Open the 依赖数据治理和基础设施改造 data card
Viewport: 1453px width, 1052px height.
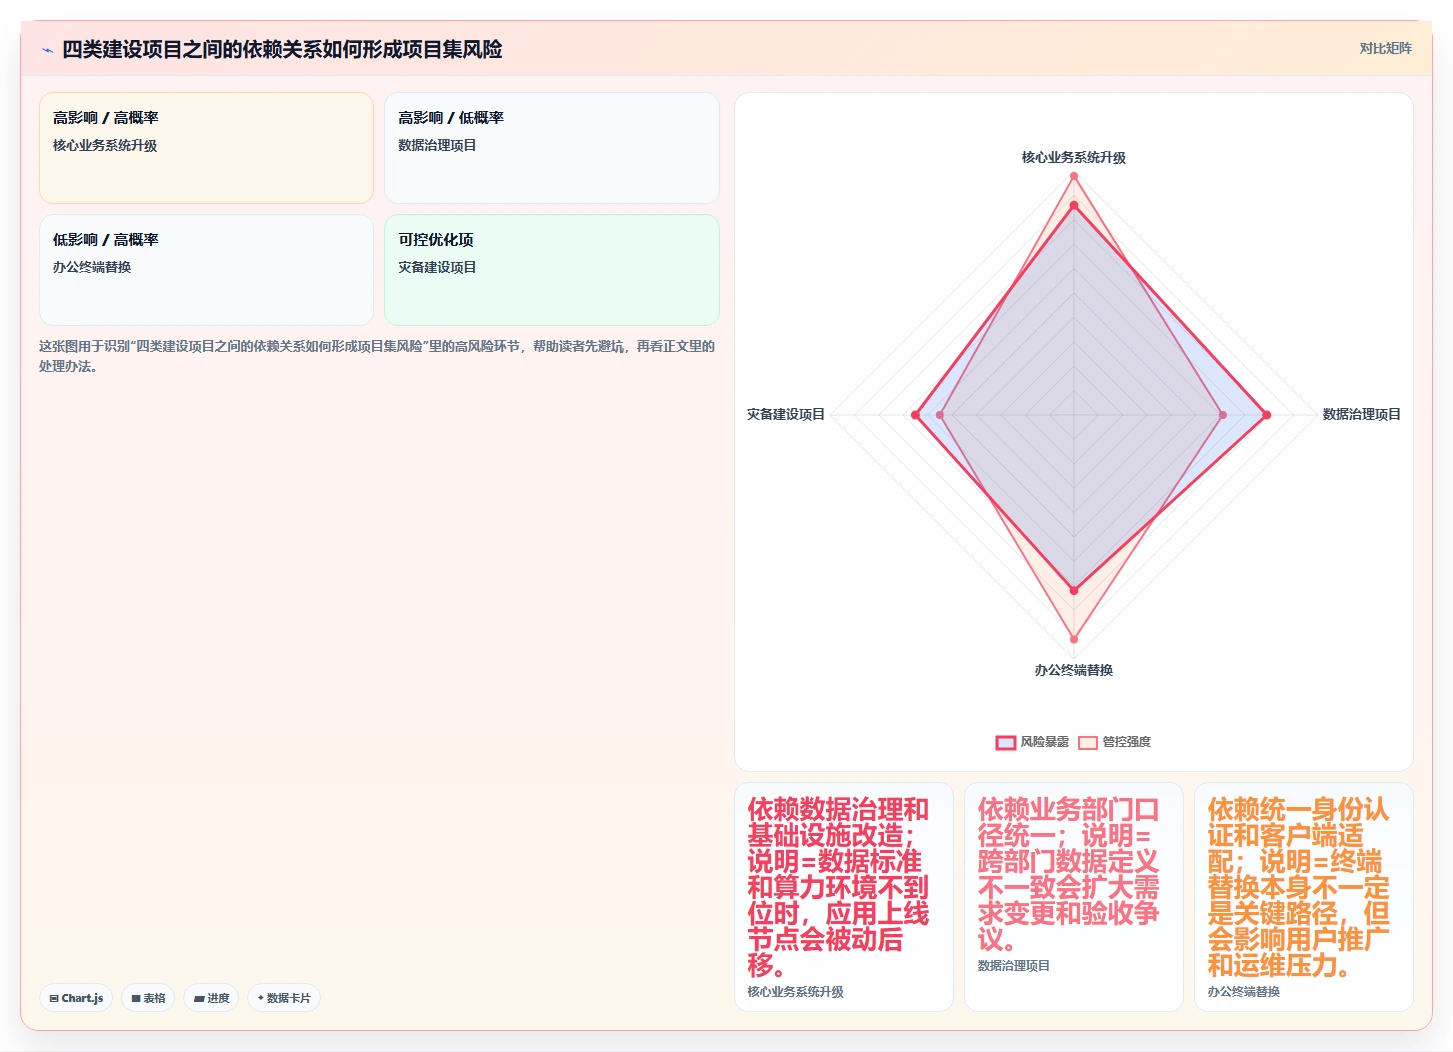click(x=844, y=897)
